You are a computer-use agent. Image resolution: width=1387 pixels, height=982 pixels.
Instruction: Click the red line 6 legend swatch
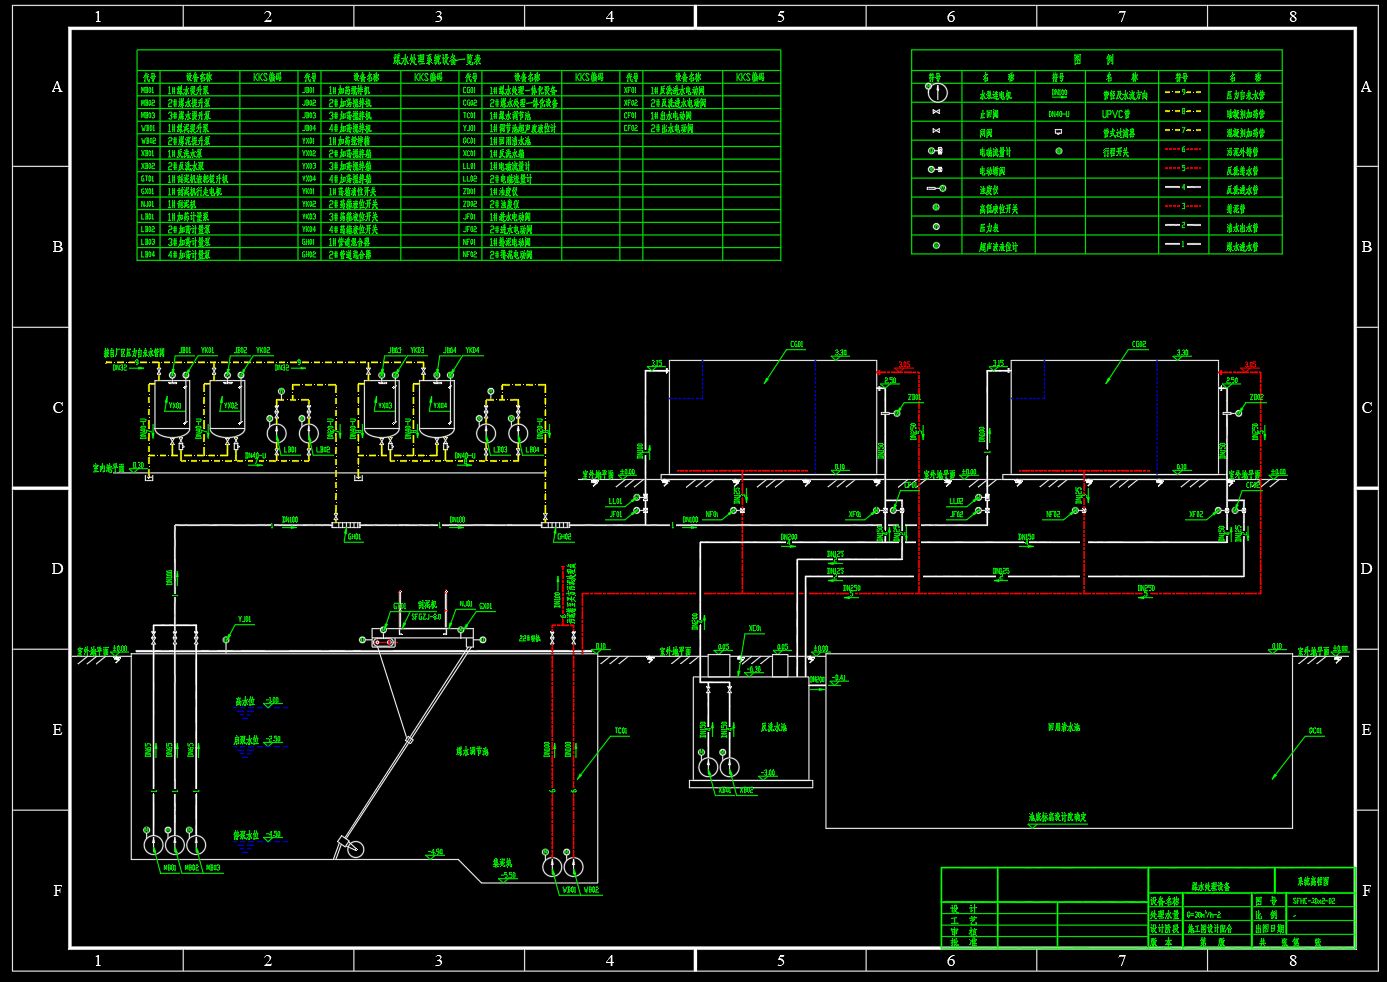[x=1183, y=150]
